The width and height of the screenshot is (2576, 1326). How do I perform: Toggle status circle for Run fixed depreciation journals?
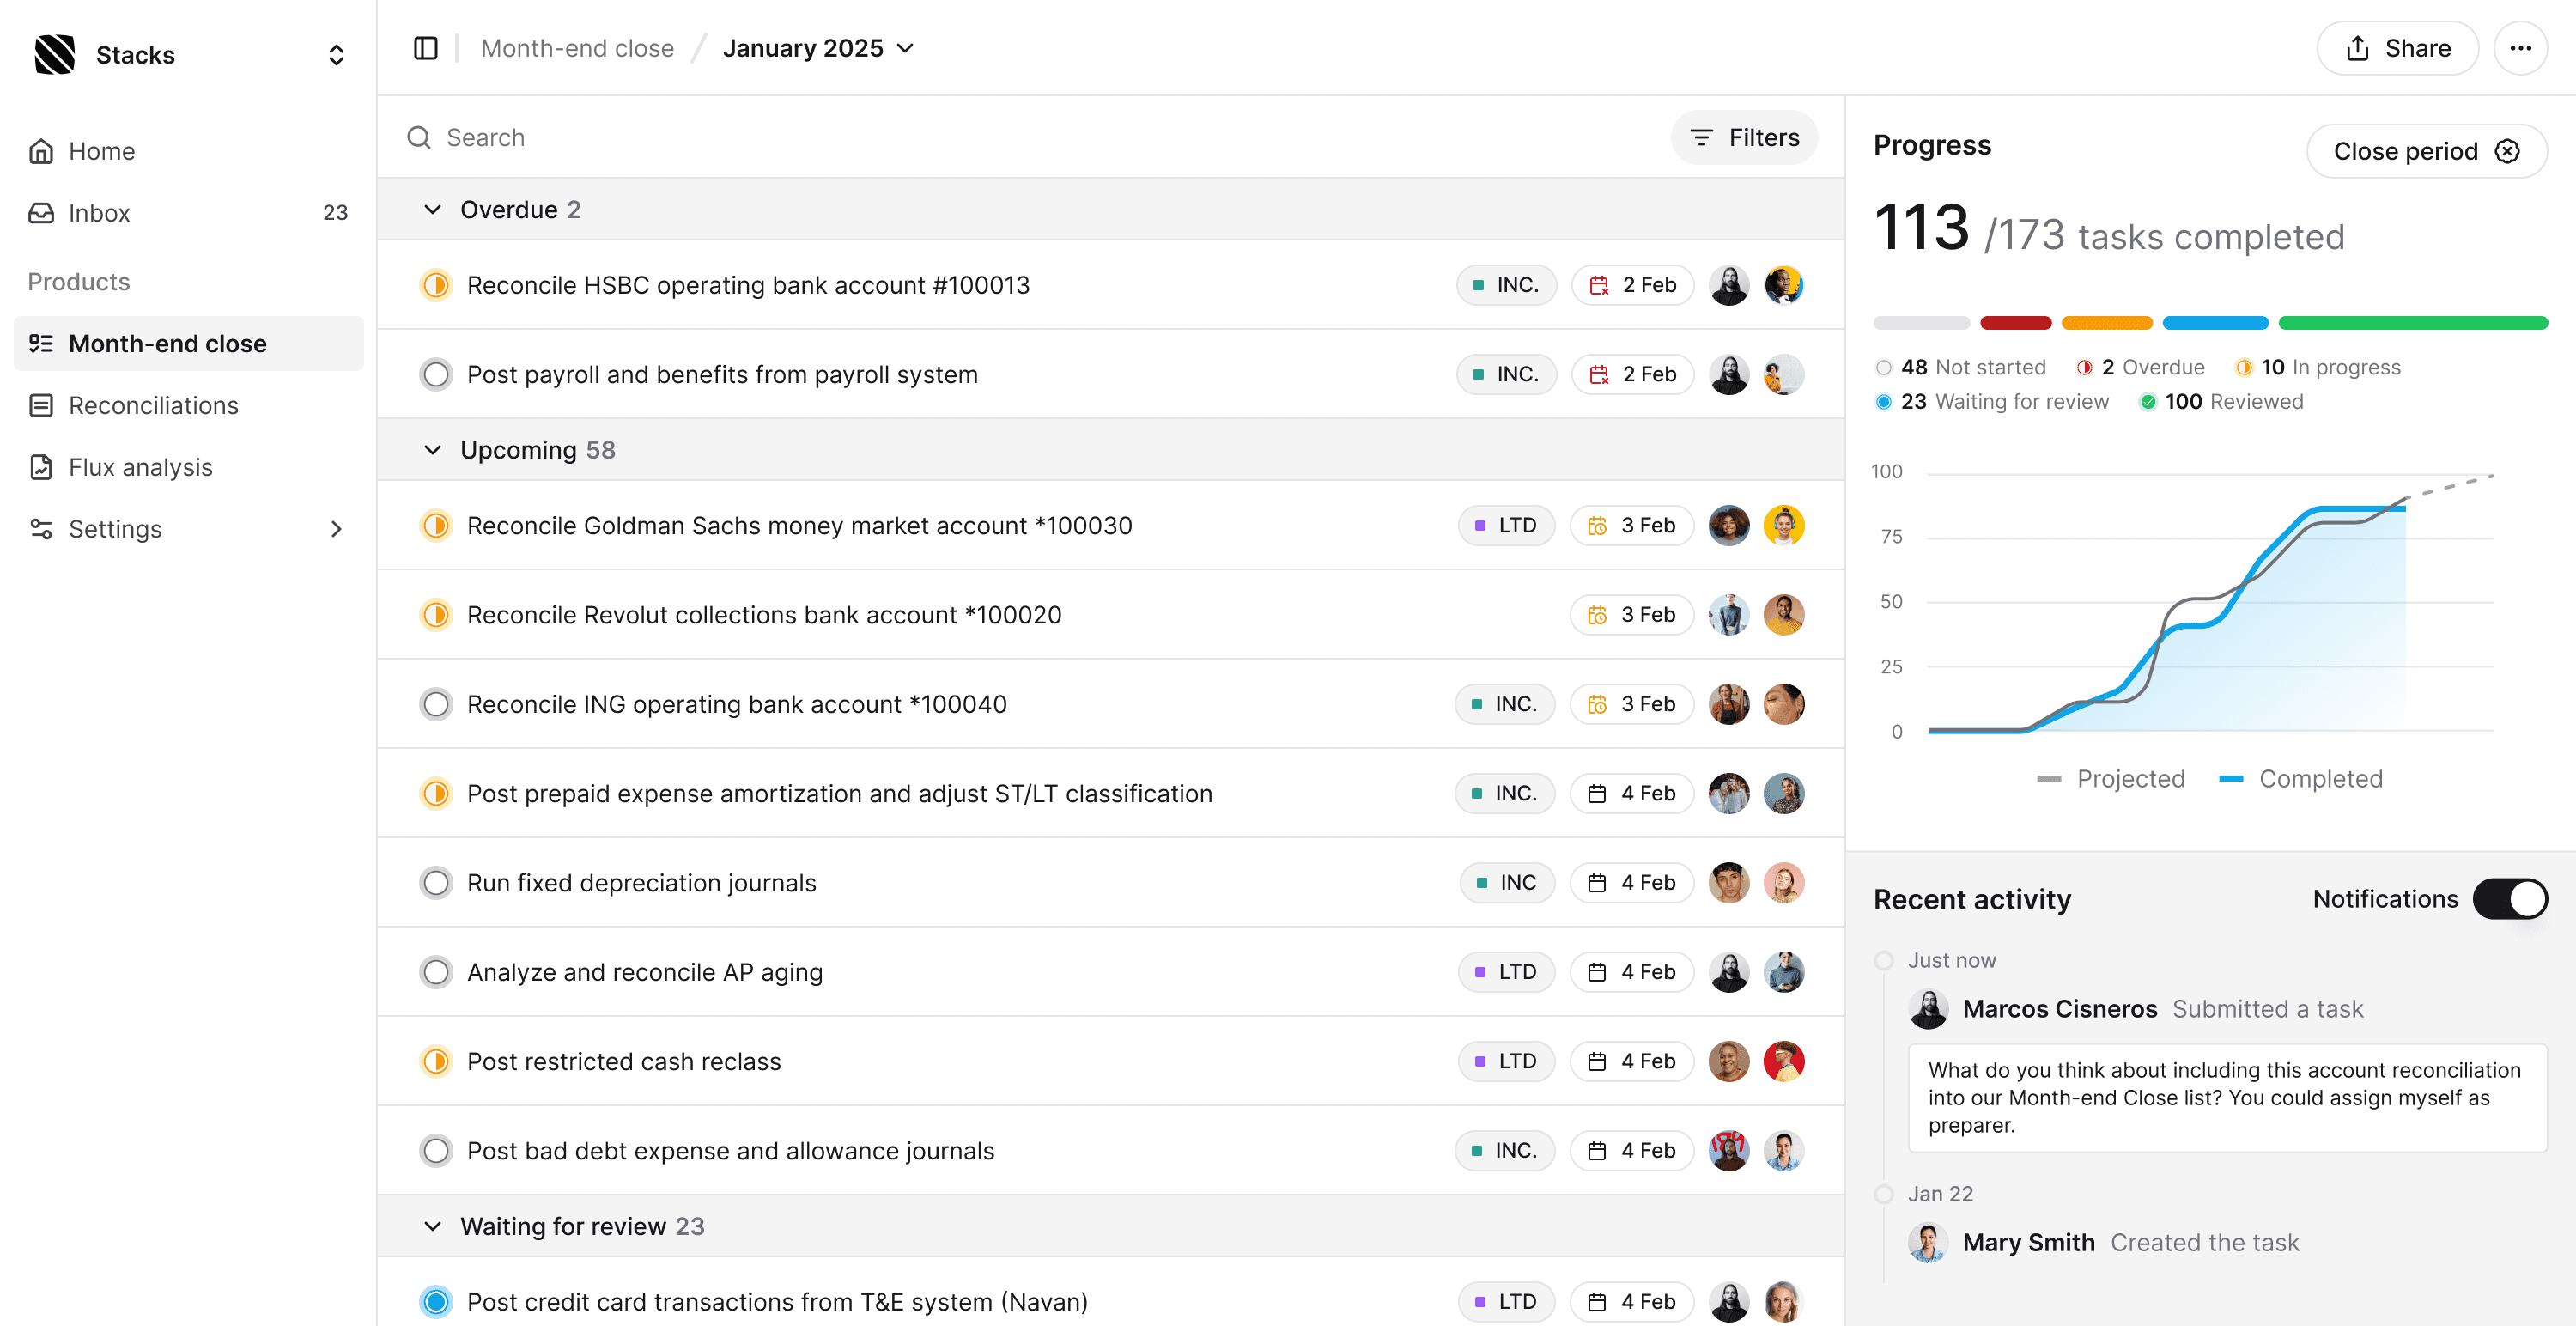(x=436, y=883)
